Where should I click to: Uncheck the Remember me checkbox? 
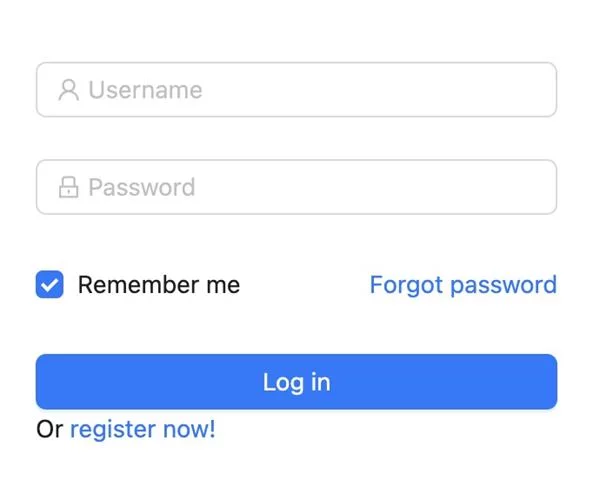click(x=49, y=285)
